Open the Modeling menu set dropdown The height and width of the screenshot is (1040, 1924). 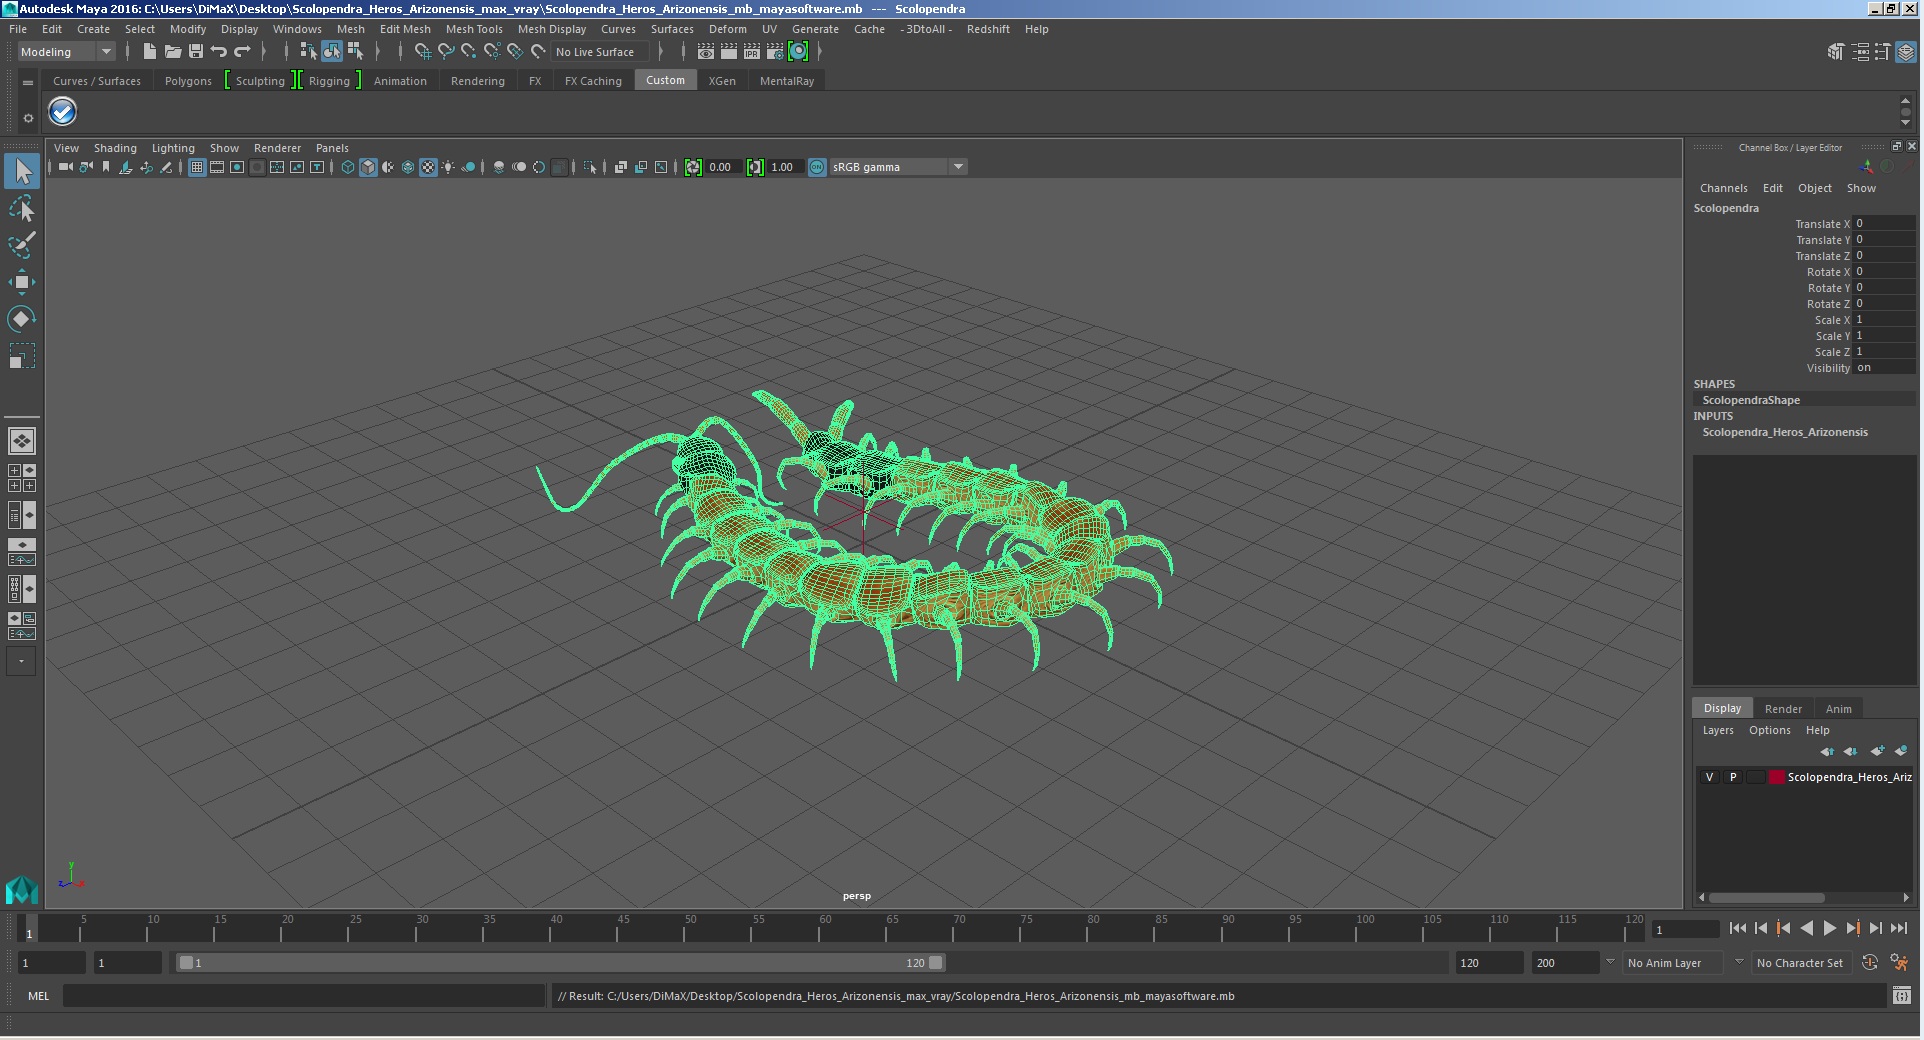66,52
